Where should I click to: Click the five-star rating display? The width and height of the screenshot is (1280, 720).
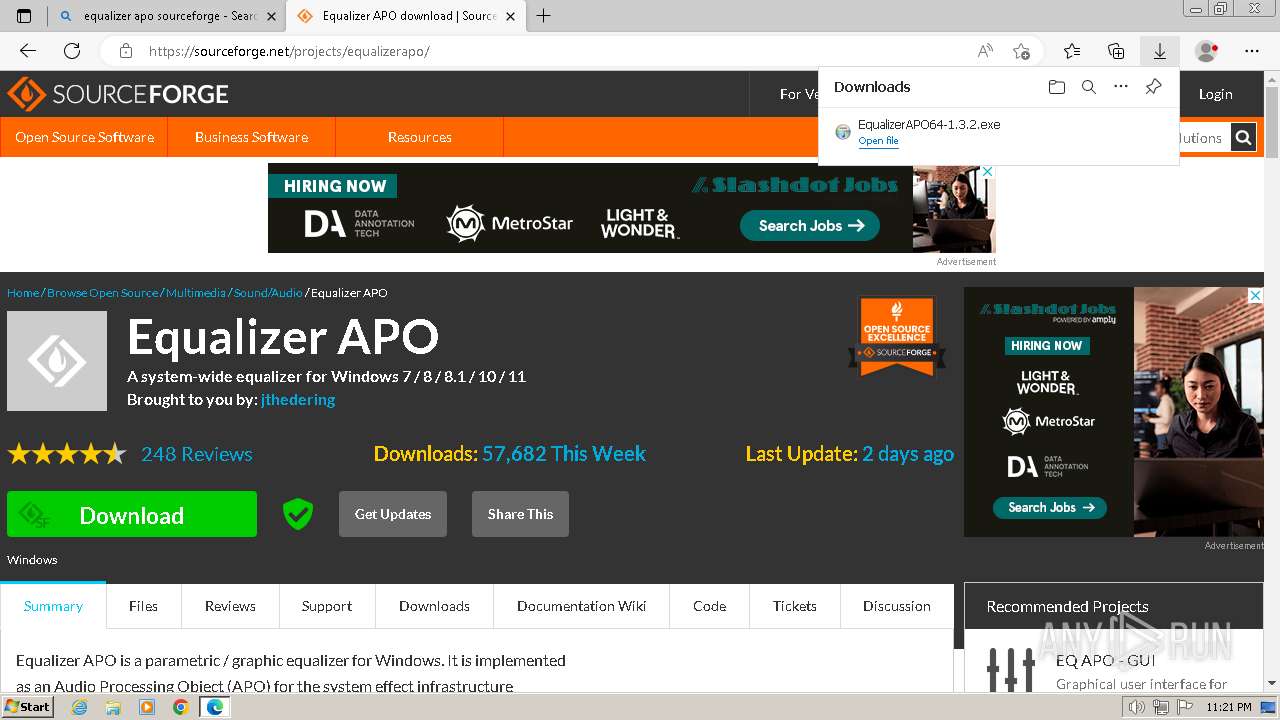[67, 454]
